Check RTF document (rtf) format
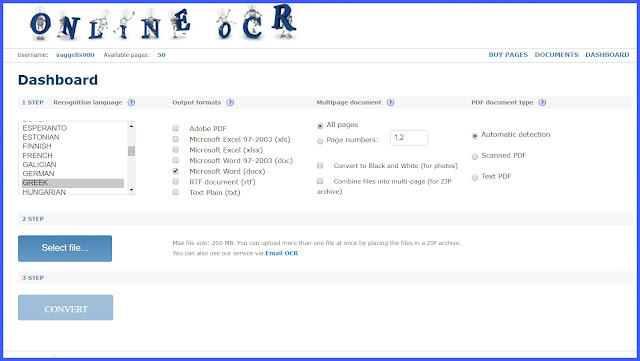640x361 pixels. (x=176, y=181)
